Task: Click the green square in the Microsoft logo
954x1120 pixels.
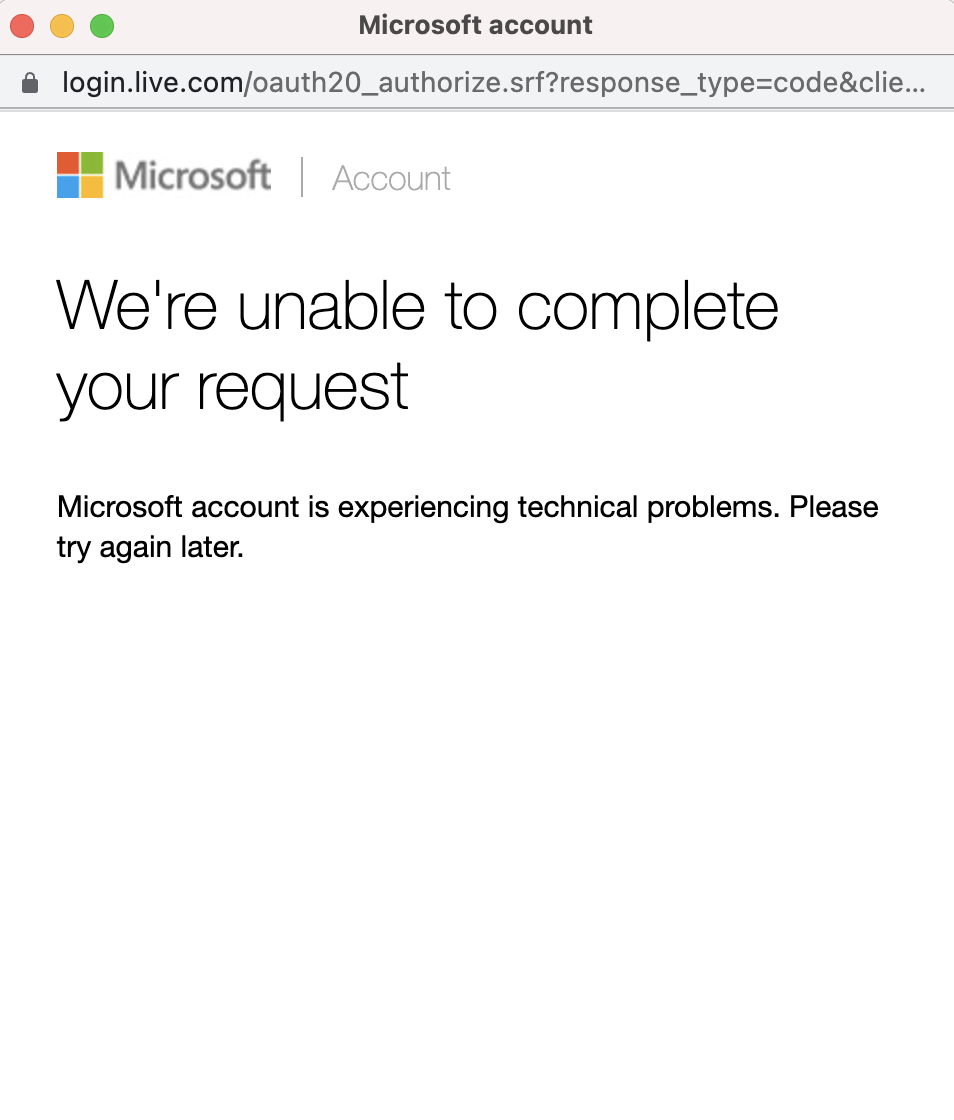Action: tap(92, 162)
